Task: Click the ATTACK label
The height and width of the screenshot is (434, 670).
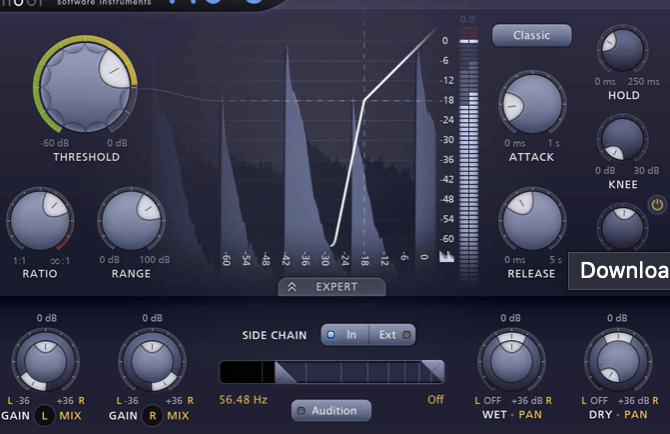Action: (x=531, y=157)
